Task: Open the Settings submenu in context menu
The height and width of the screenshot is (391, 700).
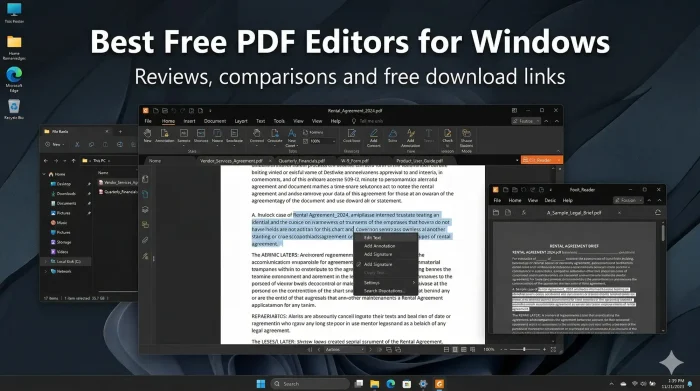Action: click(386, 283)
